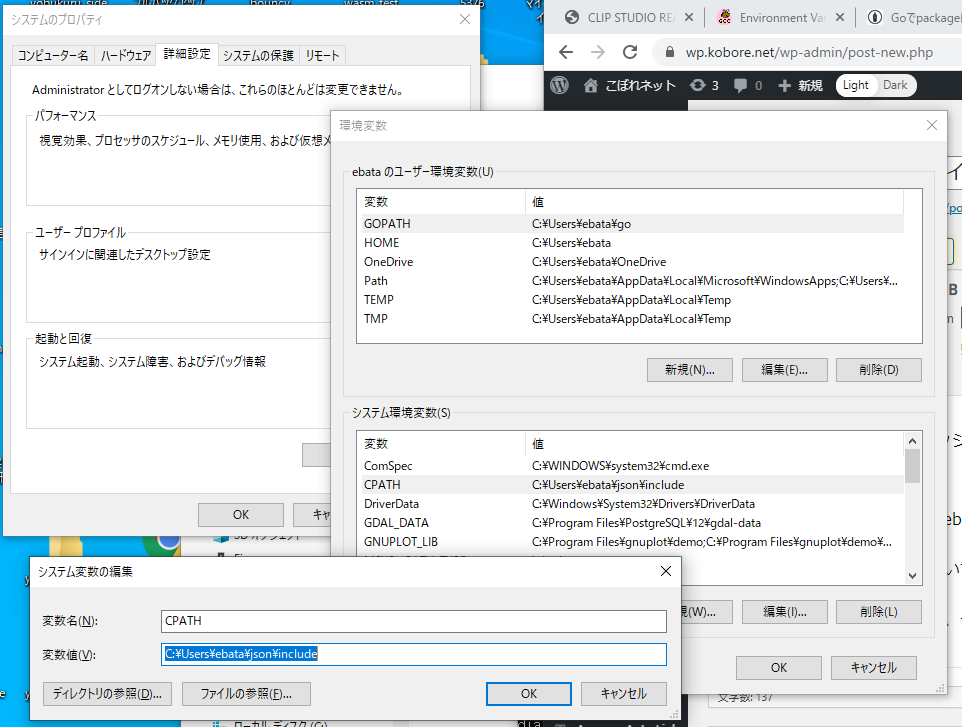Click the system variables list scrollbar down arrow

[912, 575]
